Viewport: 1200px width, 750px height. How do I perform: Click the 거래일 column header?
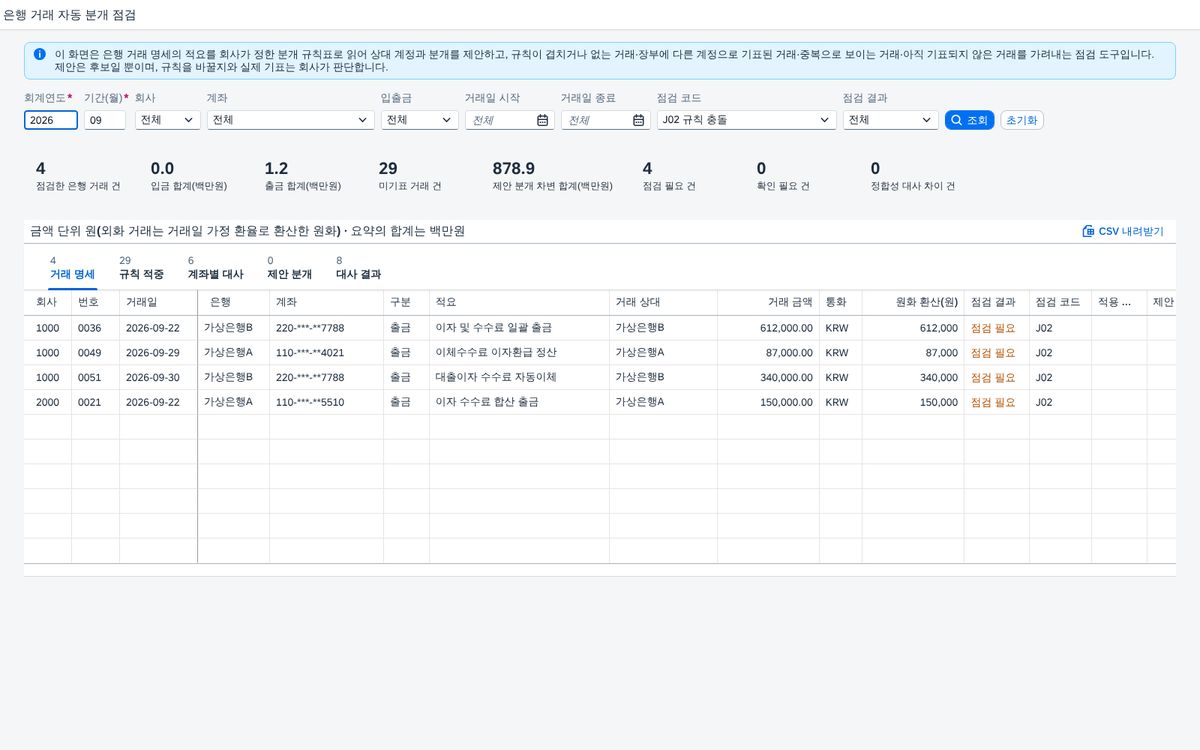pos(159,302)
